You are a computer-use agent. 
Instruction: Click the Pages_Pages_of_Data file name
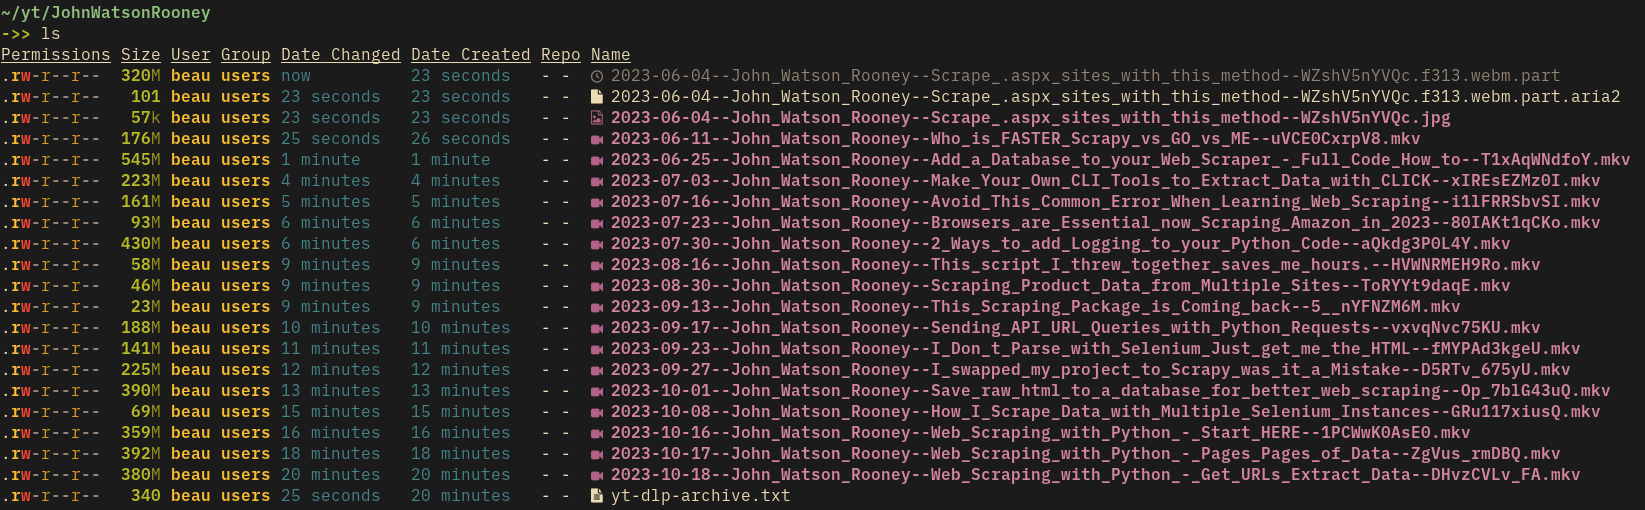click(x=1086, y=454)
